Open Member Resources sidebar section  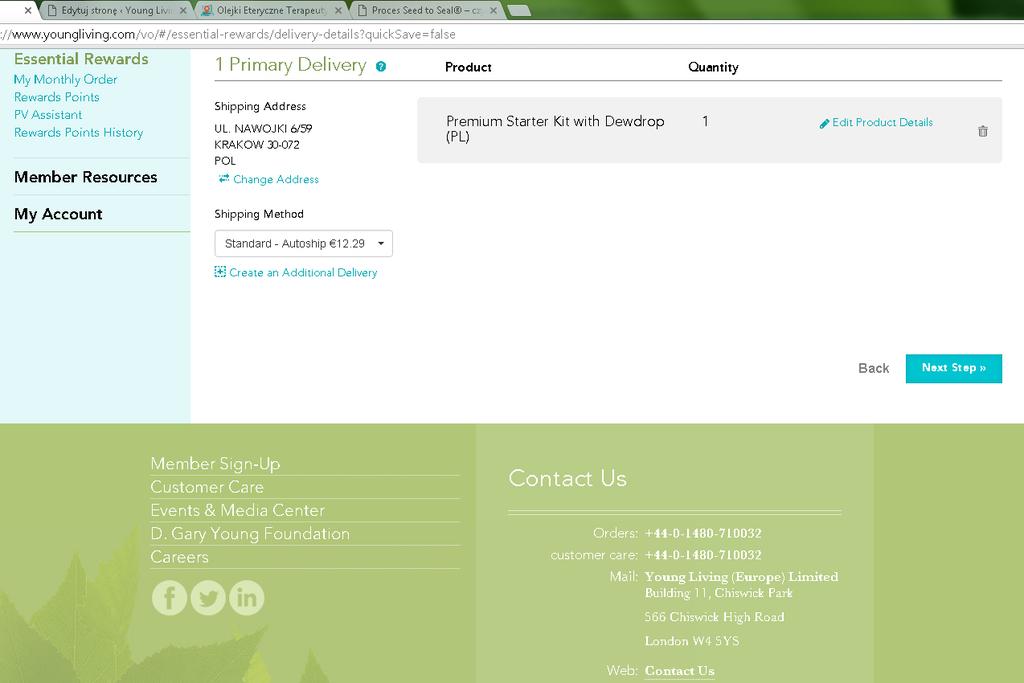86,177
